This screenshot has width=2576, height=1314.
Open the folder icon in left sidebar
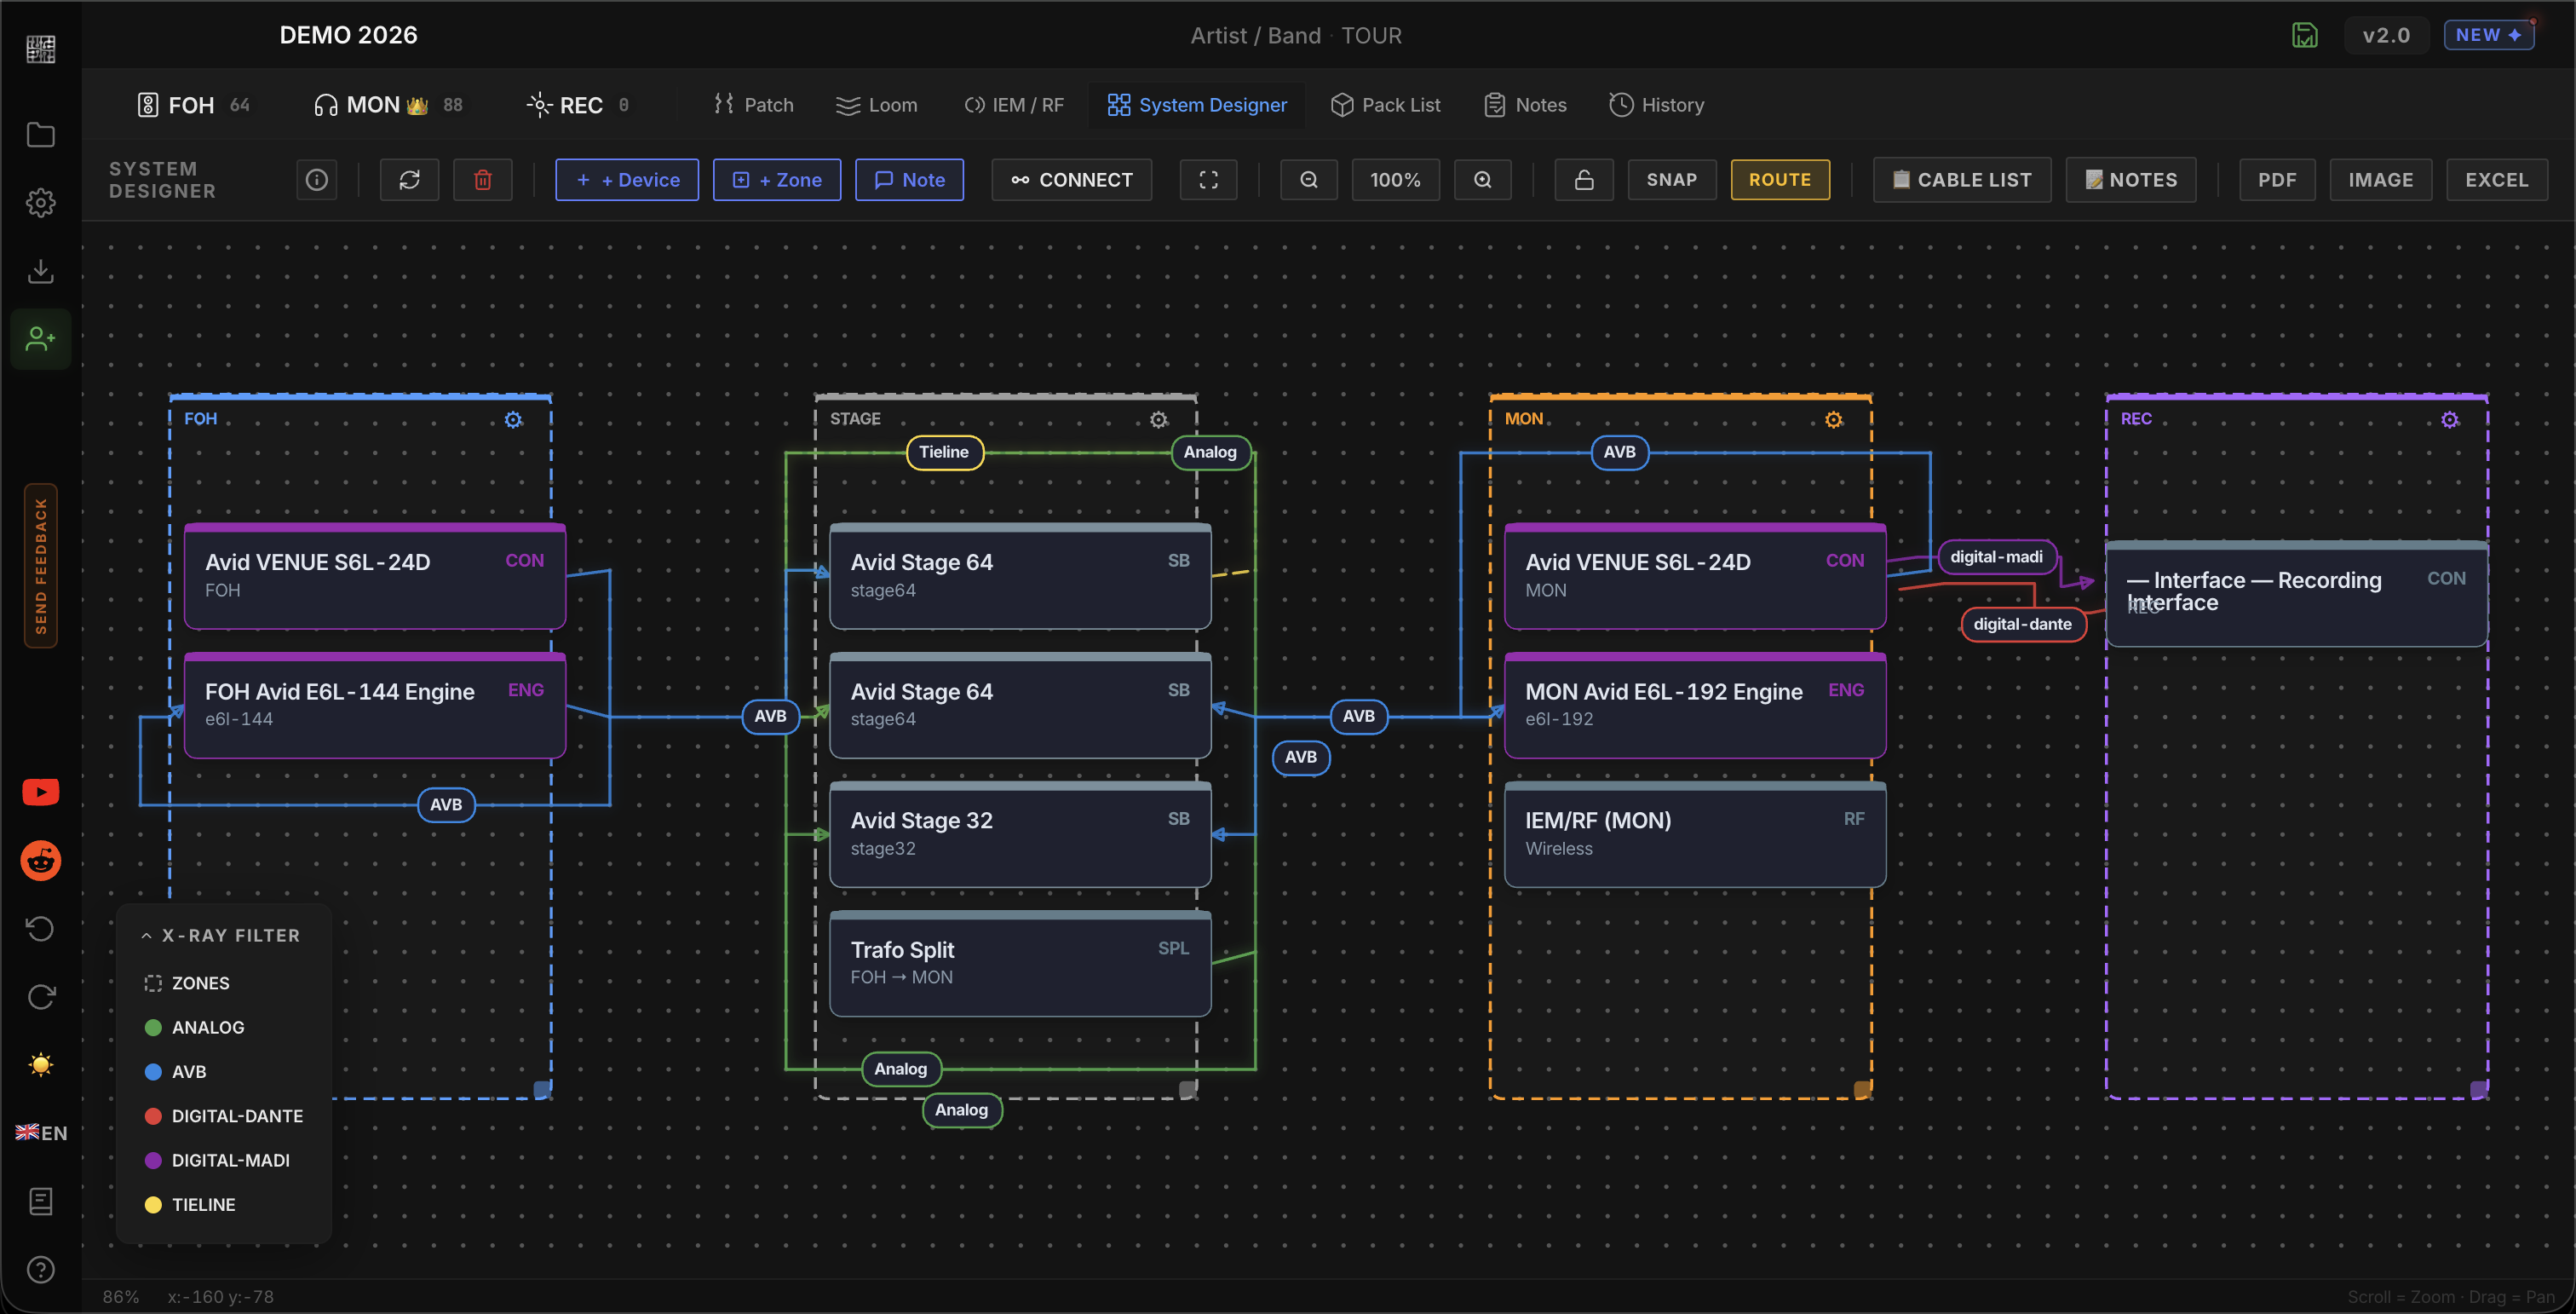[x=40, y=135]
